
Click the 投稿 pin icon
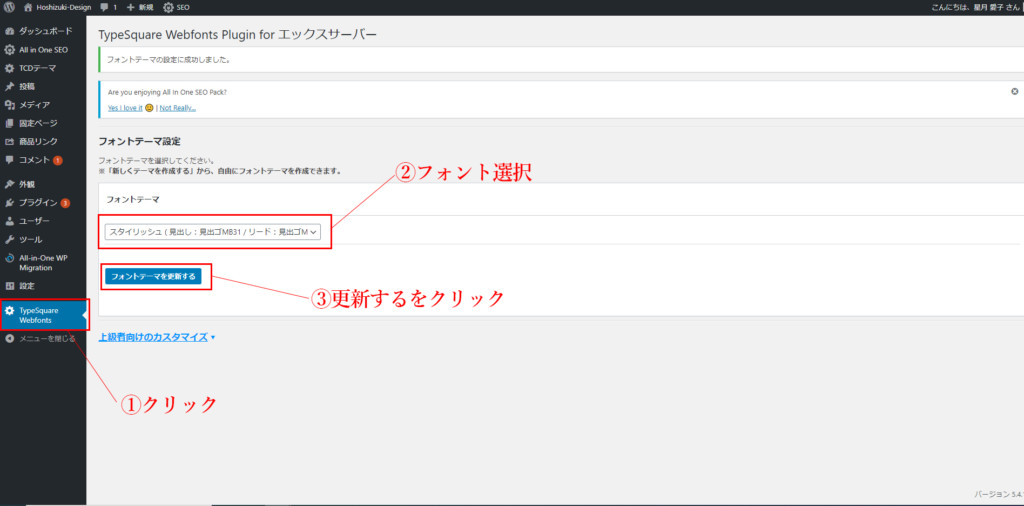pos(9,86)
